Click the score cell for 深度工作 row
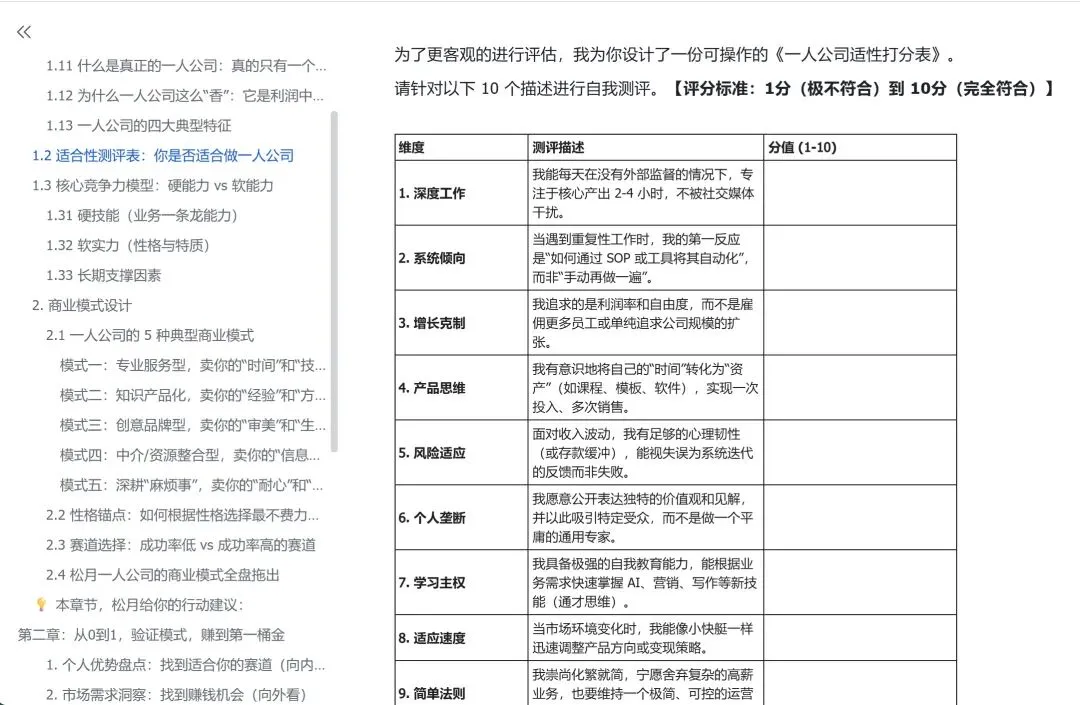 coord(860,193)
